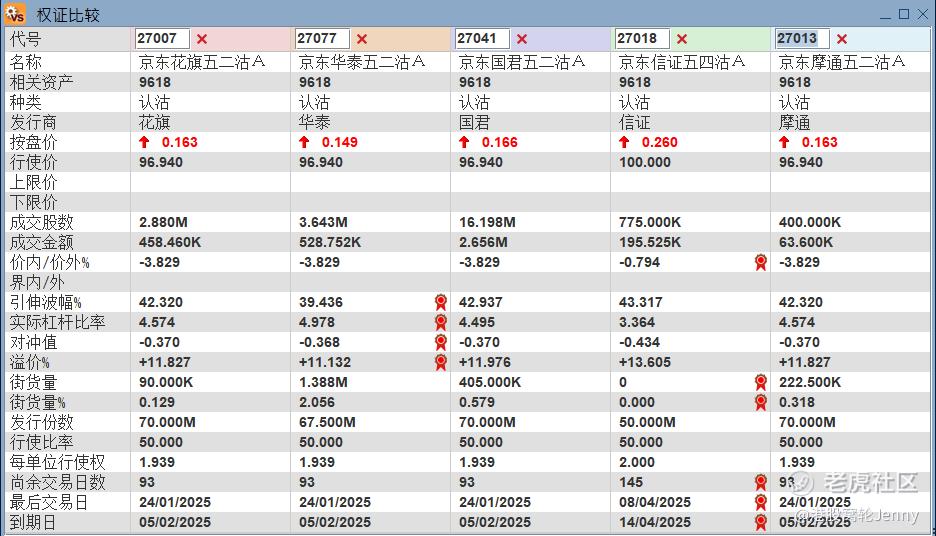Click the 权证比较 app icon in title bar
This screenshot has width=936, height=536.
[x=15, y=13]
